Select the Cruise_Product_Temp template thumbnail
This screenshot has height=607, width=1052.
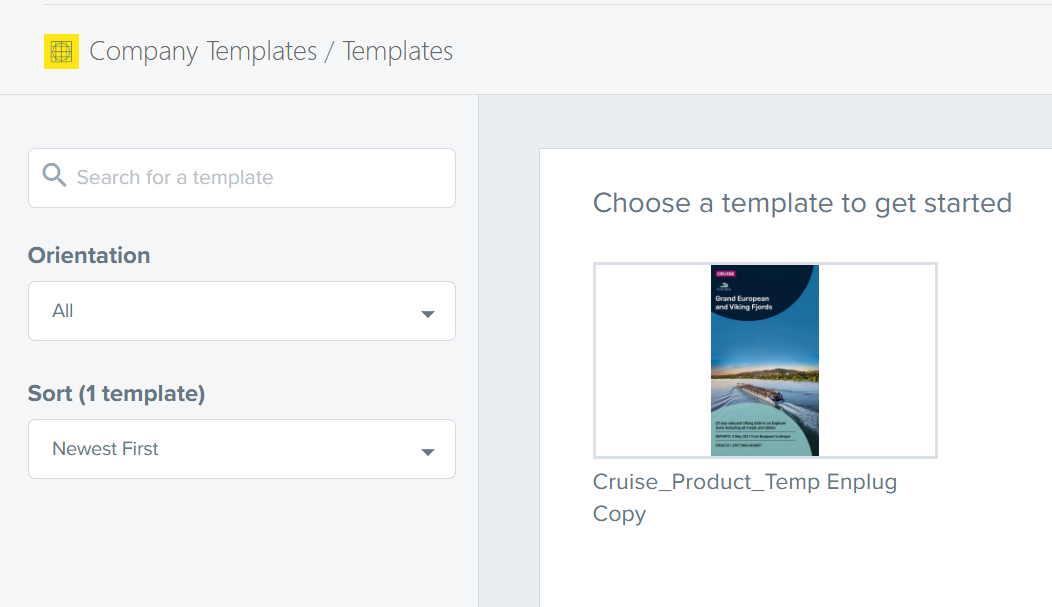pos(765,360)
